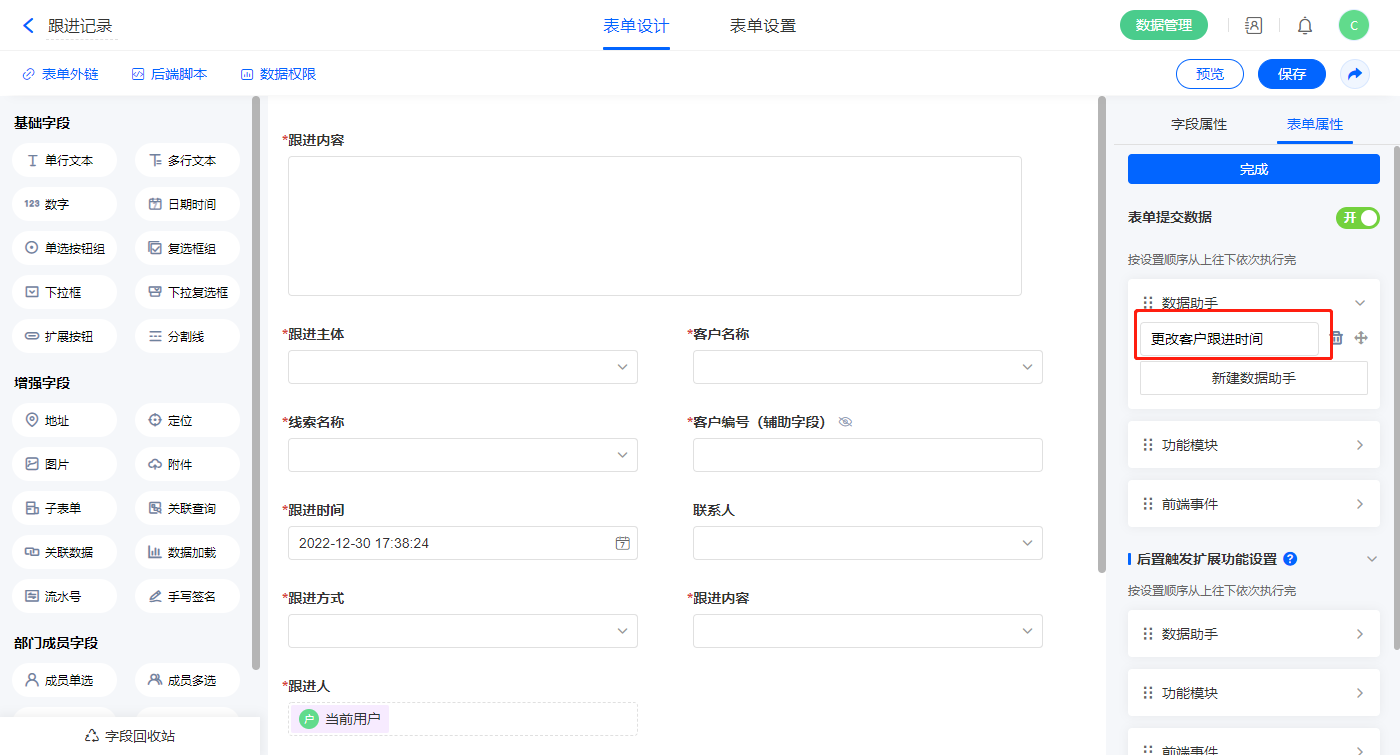The height and width of the screenshot is (755, 1400).
Task: Switch to the 字段属性 tab
Action: point(1198,124)
